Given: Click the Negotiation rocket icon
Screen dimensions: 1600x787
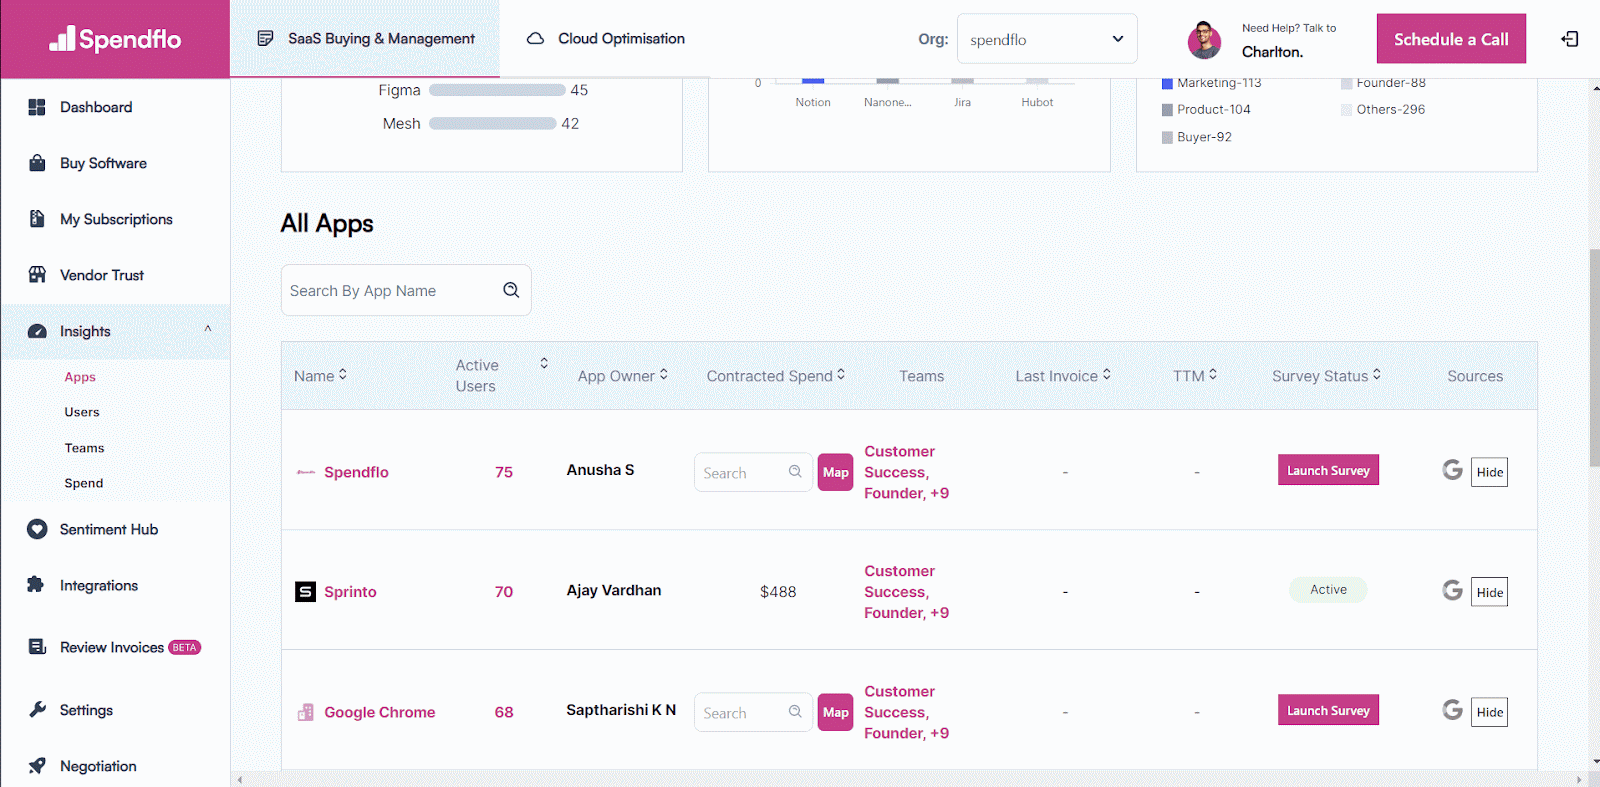Looking at the screenshot, I should click(37, 766).
